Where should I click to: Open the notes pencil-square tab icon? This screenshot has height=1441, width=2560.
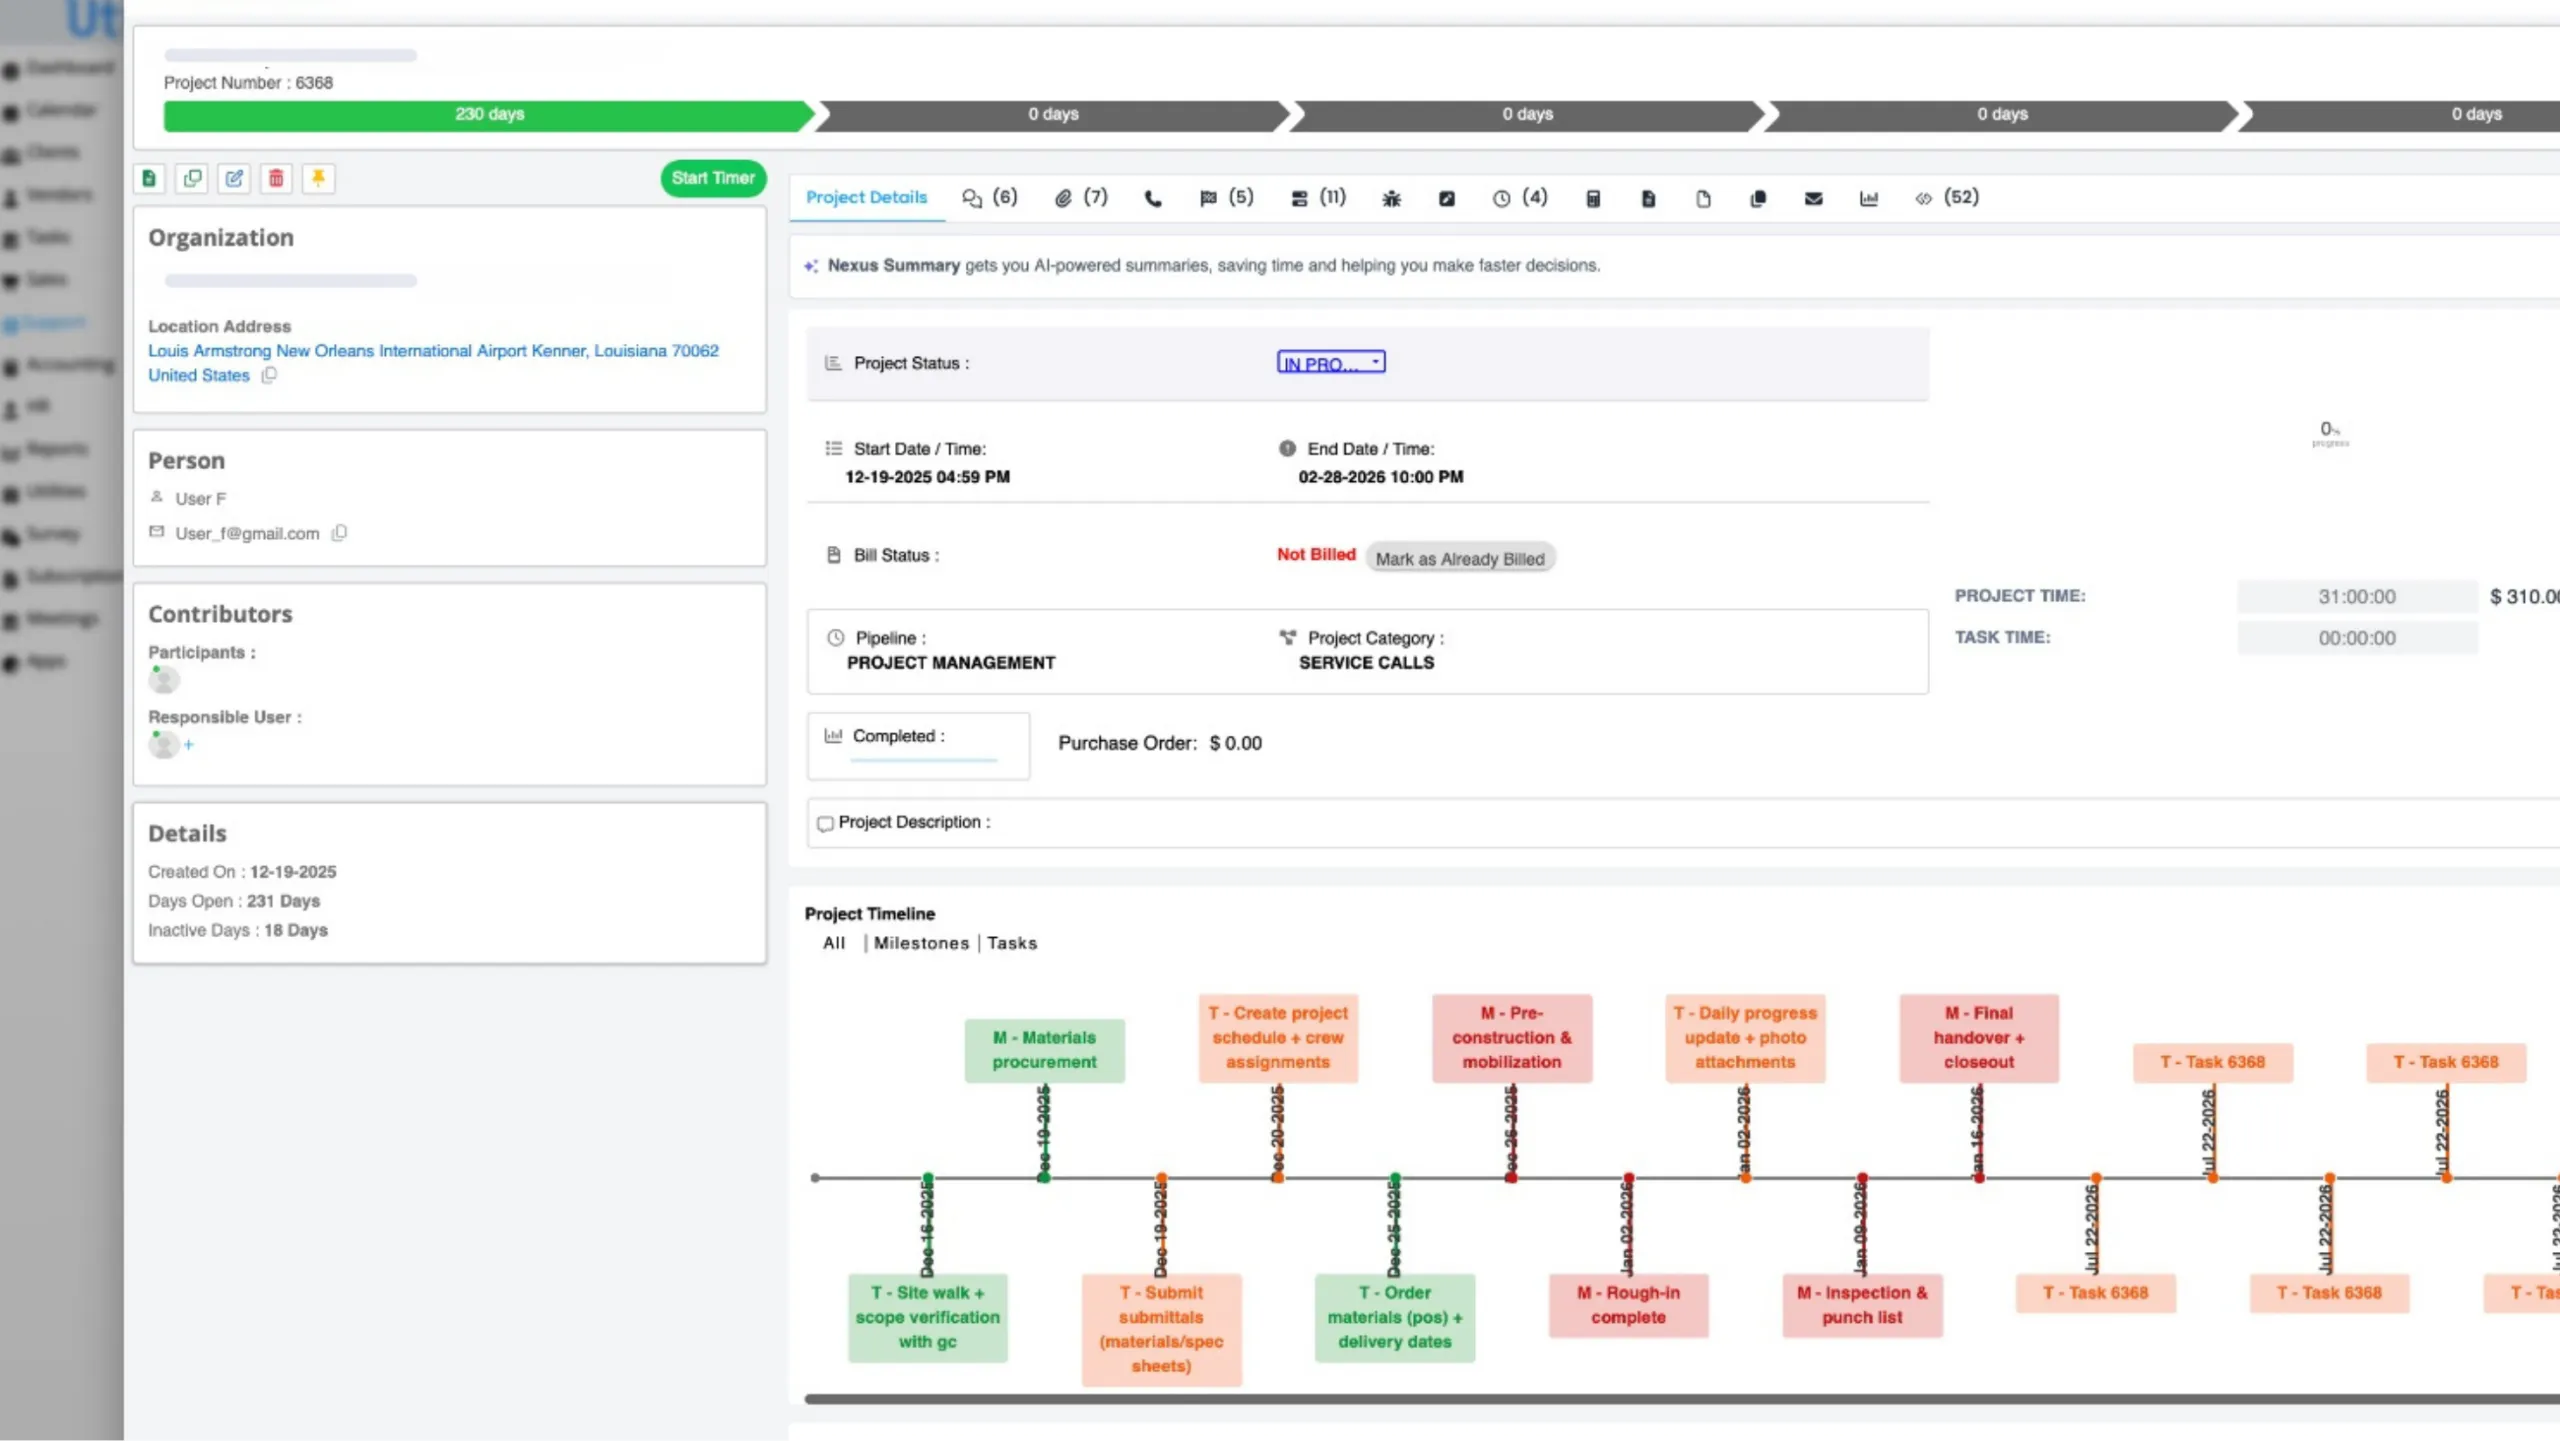tap(1446, 199)
